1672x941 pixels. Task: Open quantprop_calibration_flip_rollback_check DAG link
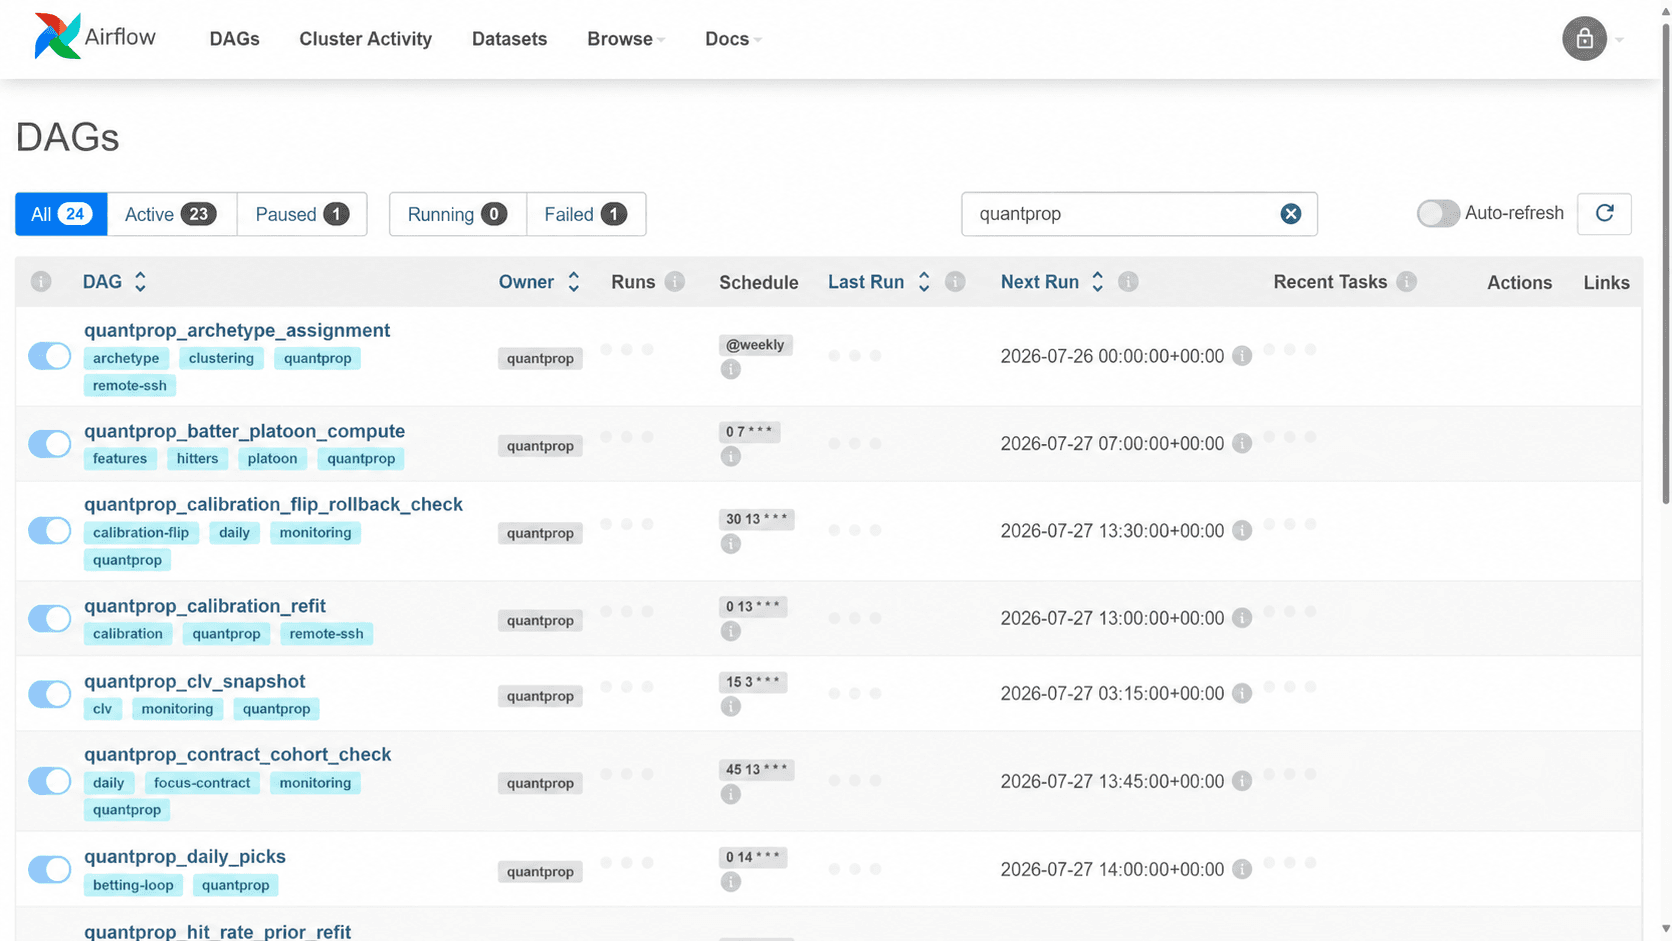point(273,504)
